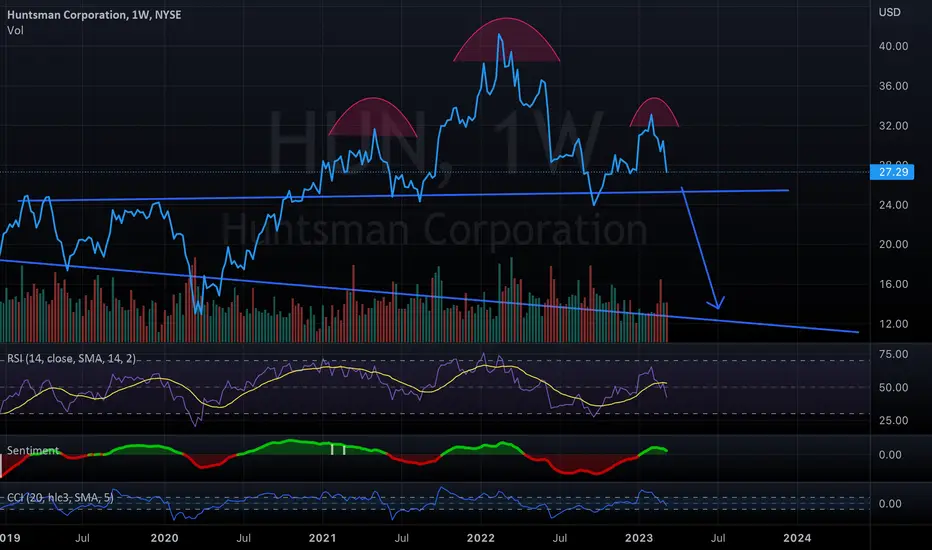Viewport: 932px width, 550px height.
Task: Click the 32.00 price axis label
Action: coord(893,125)
